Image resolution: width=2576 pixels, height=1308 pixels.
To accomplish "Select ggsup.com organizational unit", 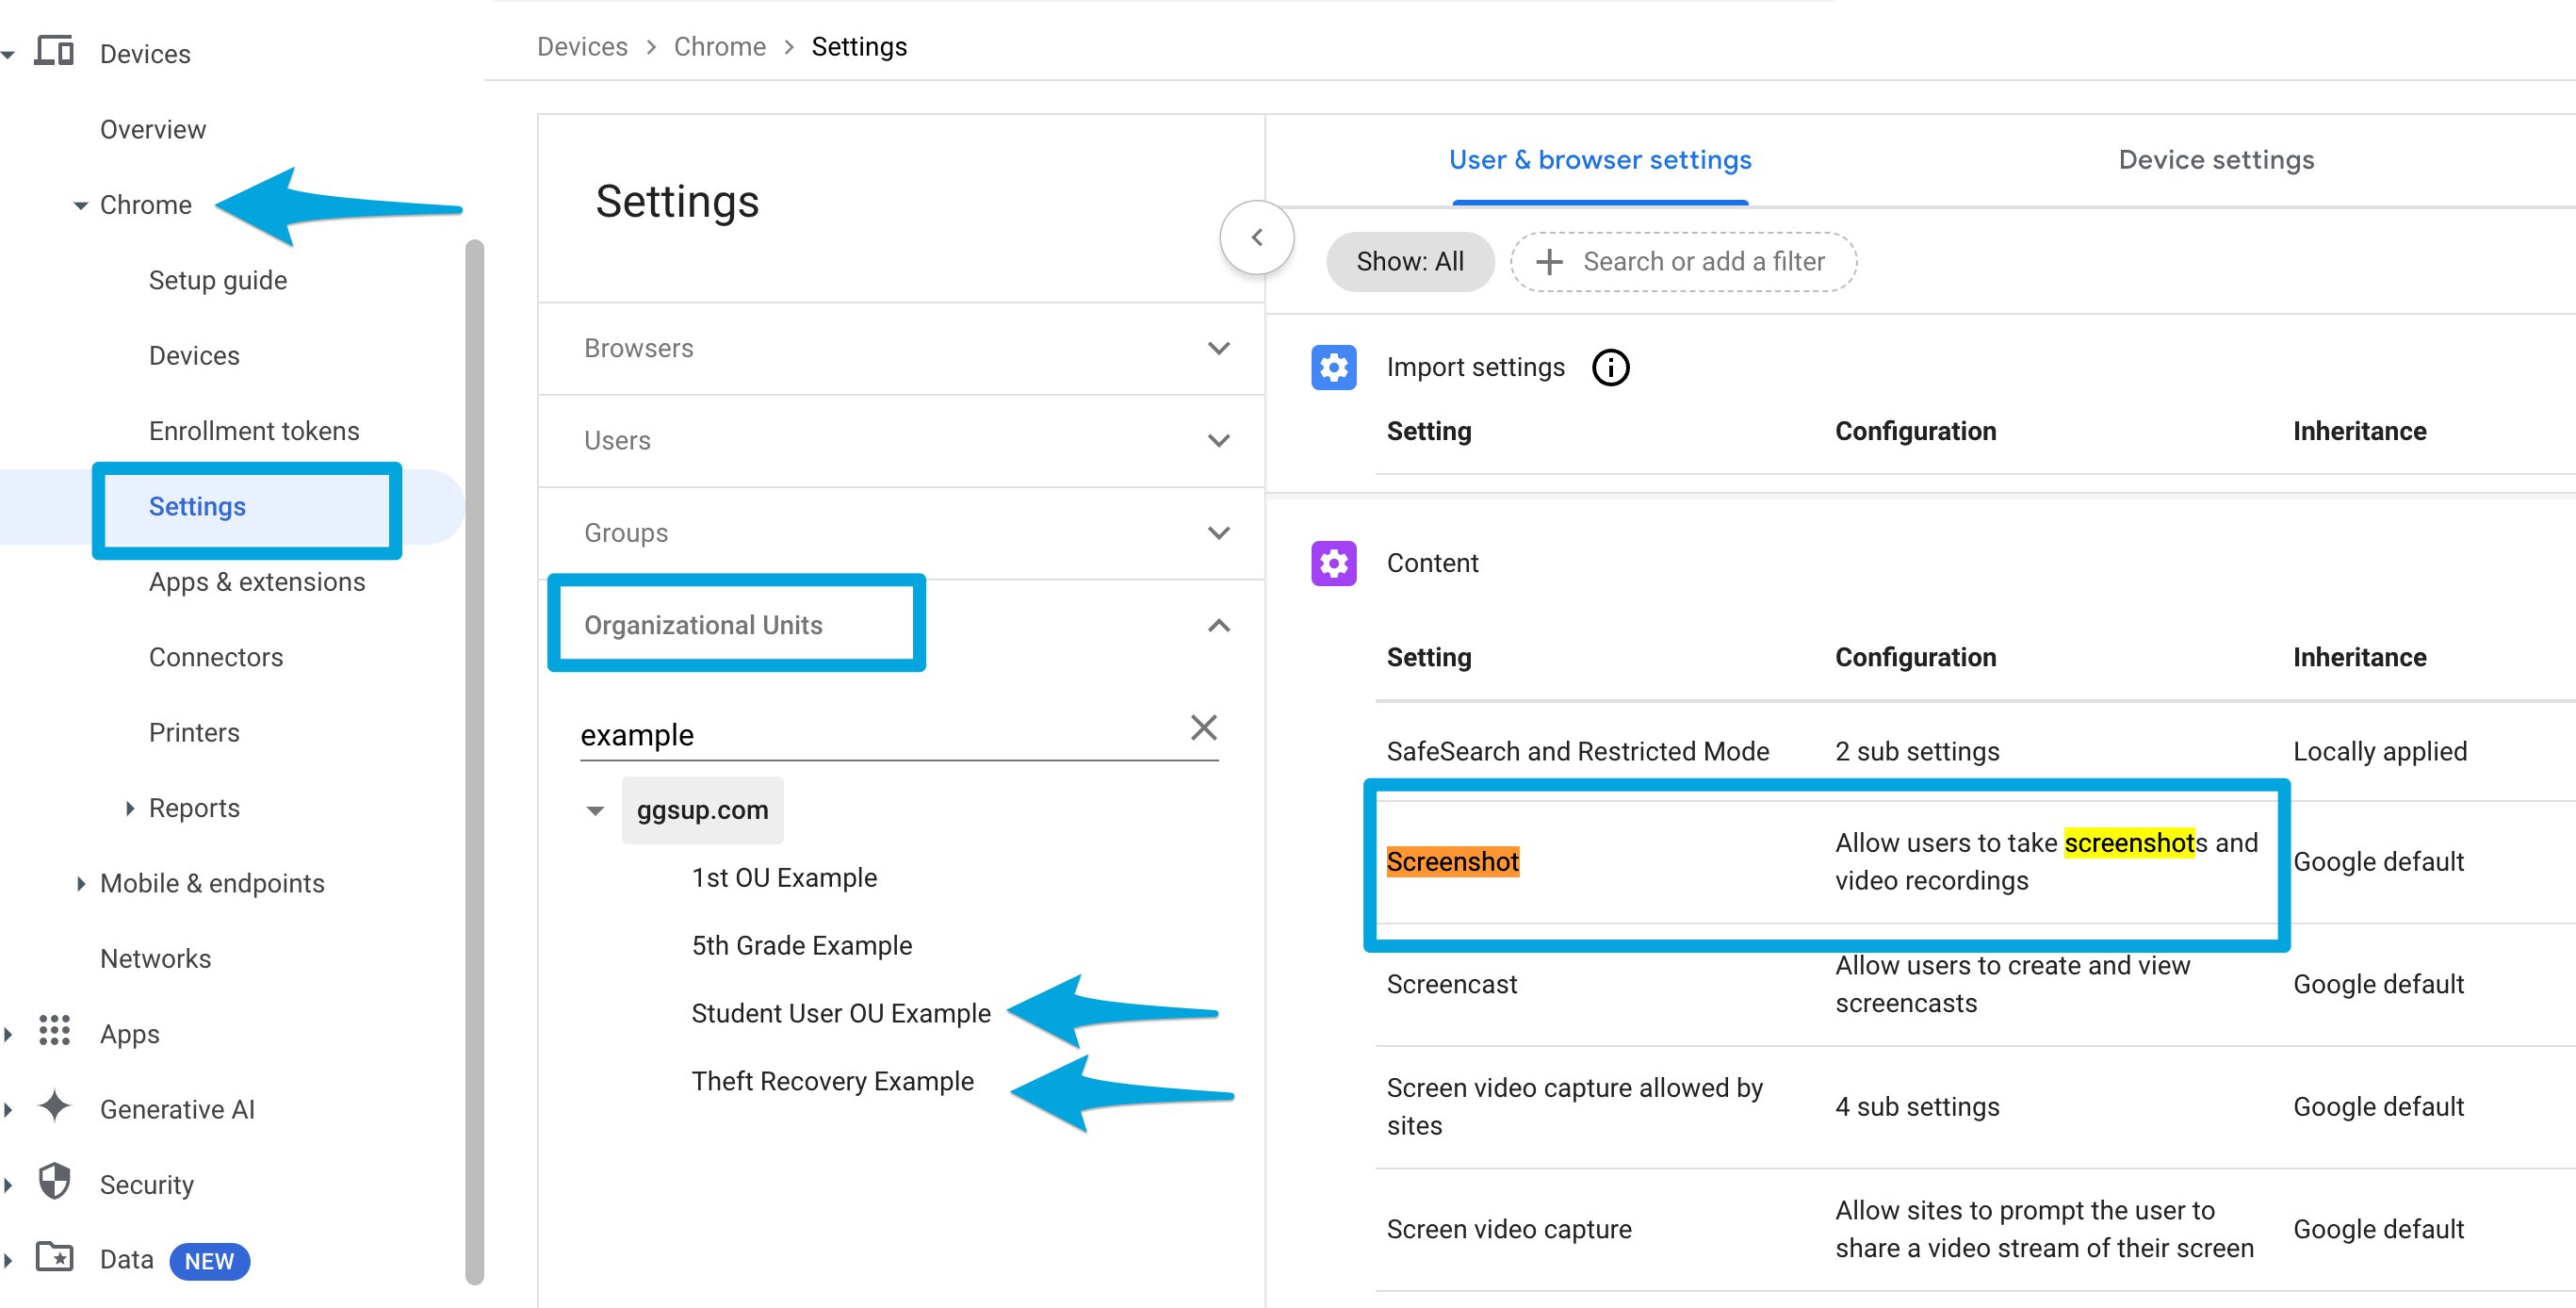I will tap(702, 811).
